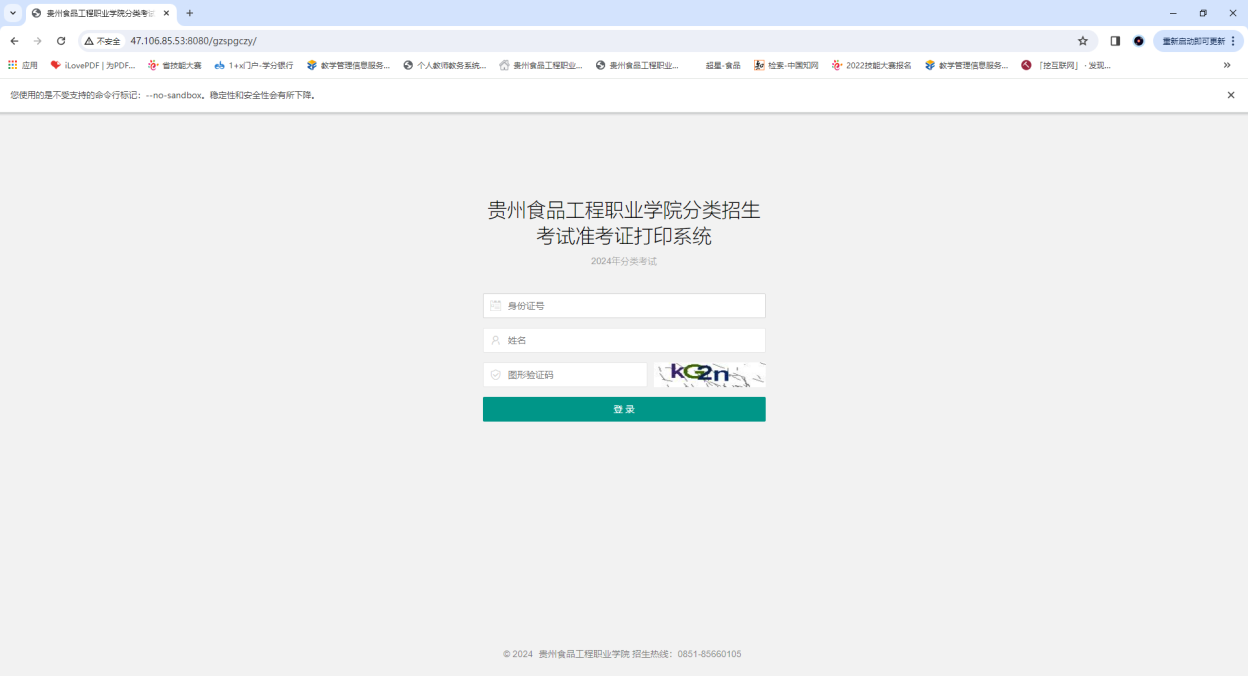This screenshot has height=676, width=1248.
Task: Open 贵州食品工程职业 bookmark with globe icon
Action: (x=637, y=65)
